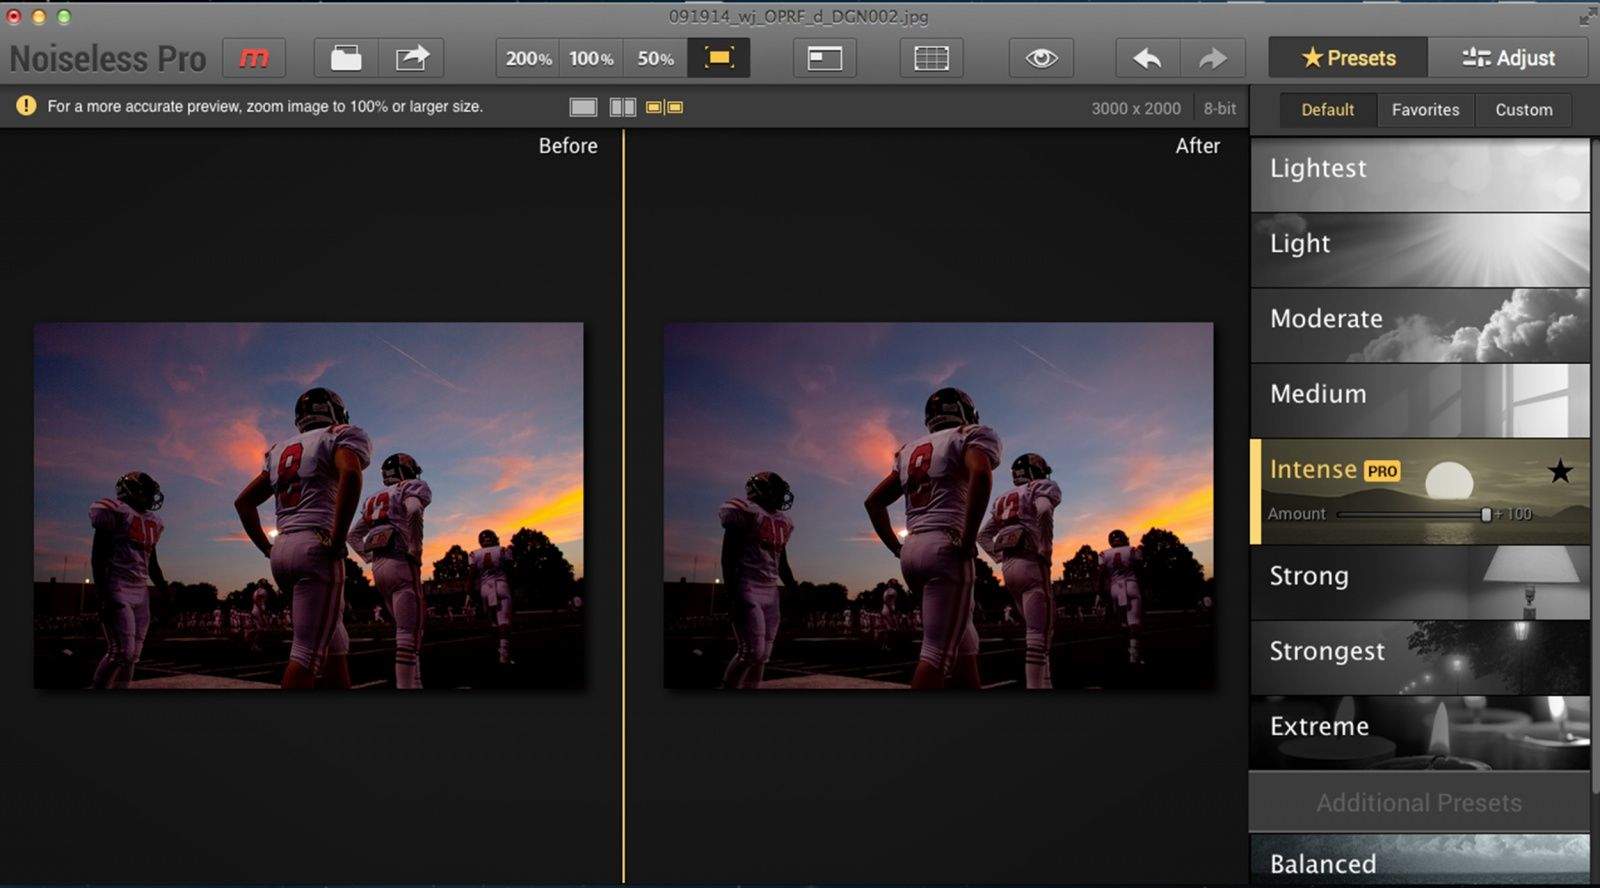Click the red Macphun logo button
This screenshot has width=1600, height=888.
point(253,58)
